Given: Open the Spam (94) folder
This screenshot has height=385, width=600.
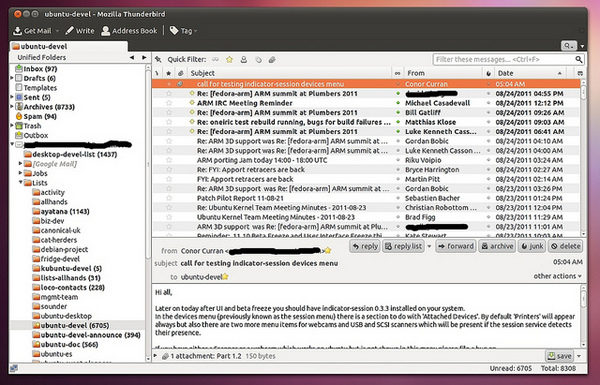Looking at the screenshot, I should 36,116.
